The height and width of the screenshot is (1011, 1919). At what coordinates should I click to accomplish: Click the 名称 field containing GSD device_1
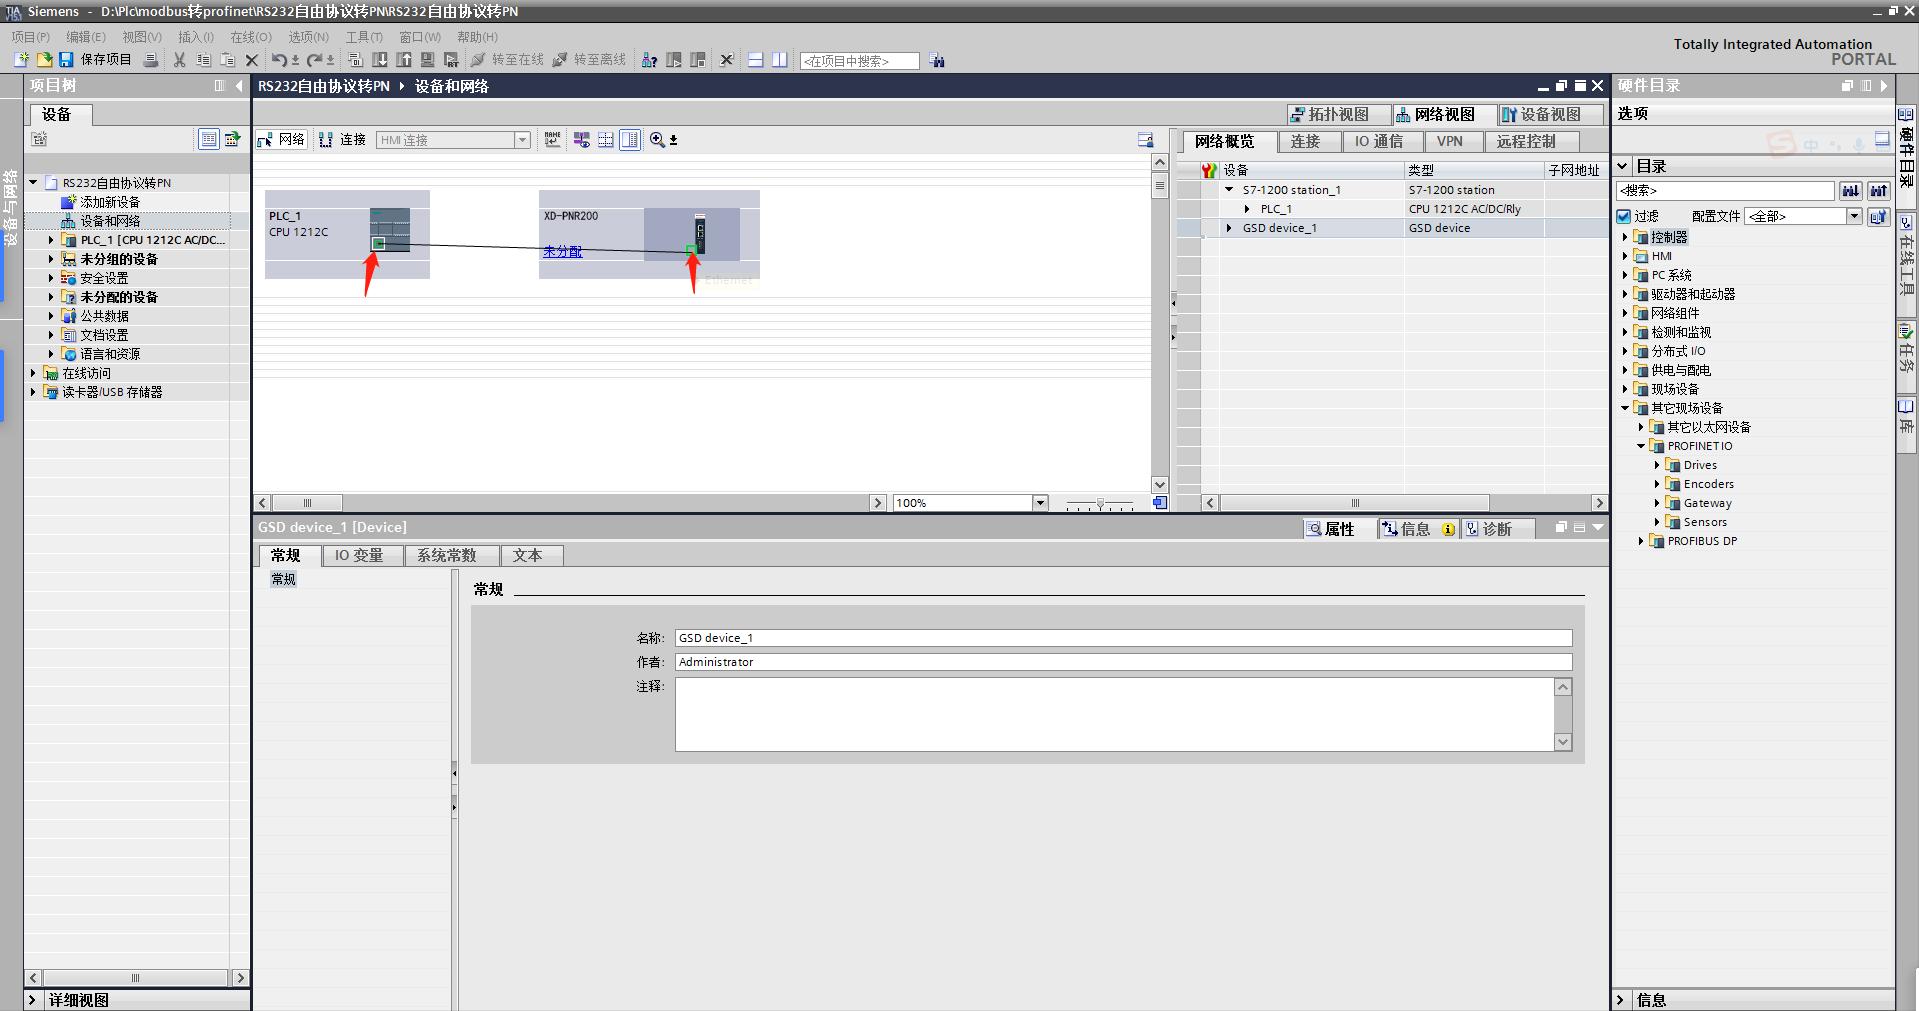click(x=1123, y=638)
